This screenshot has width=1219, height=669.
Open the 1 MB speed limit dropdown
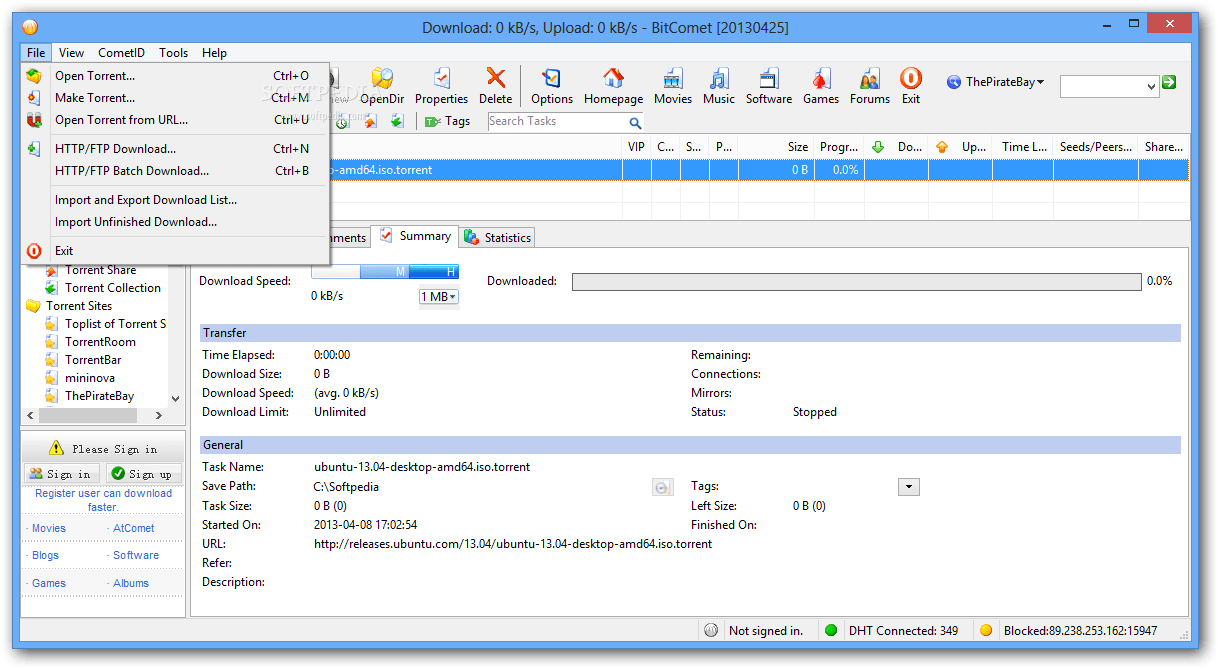pyautogui.click(x=438, y=297)
